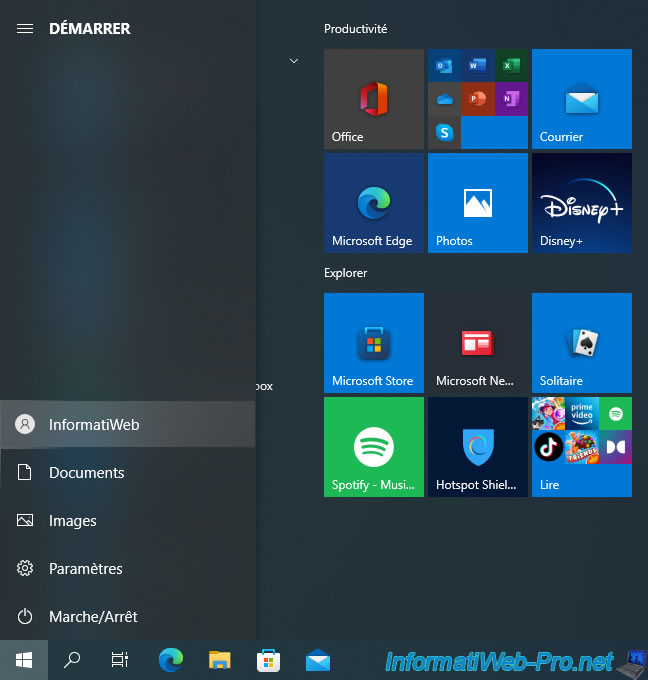Open Candy Crush Friends in the Lire tile
This screenshot has width=648, height=680.
tap(582, 447)
